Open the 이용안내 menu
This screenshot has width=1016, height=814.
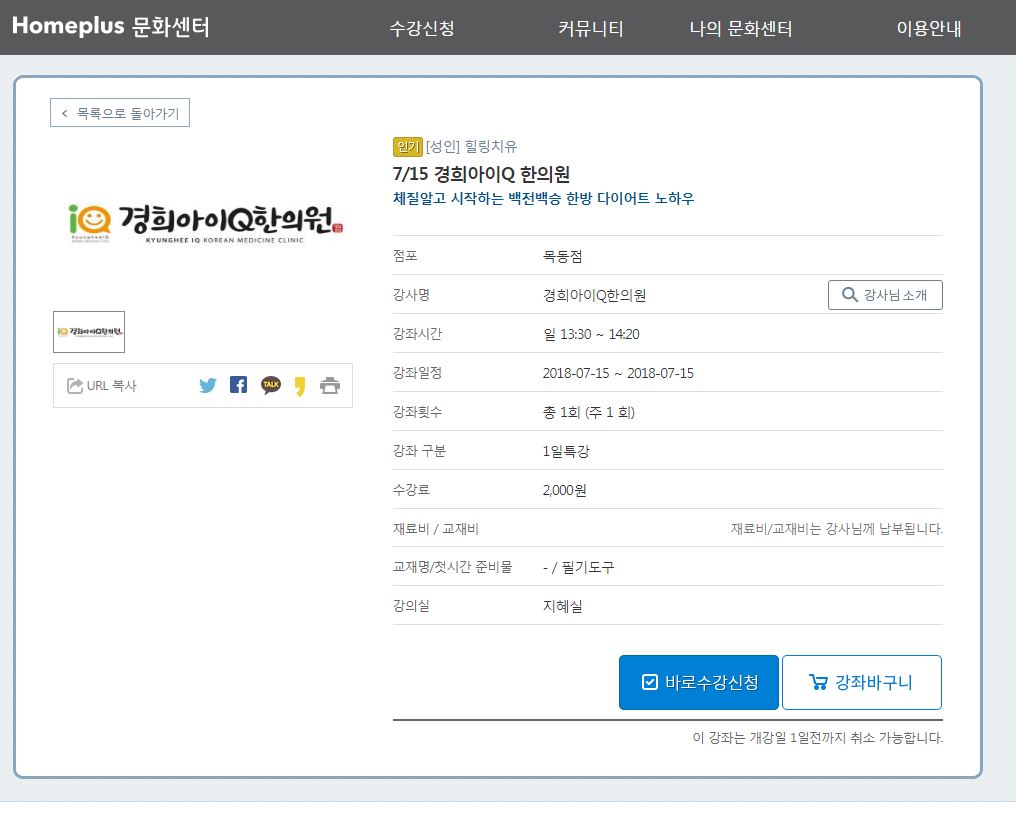pyautogui.click(x=929, y=29)
